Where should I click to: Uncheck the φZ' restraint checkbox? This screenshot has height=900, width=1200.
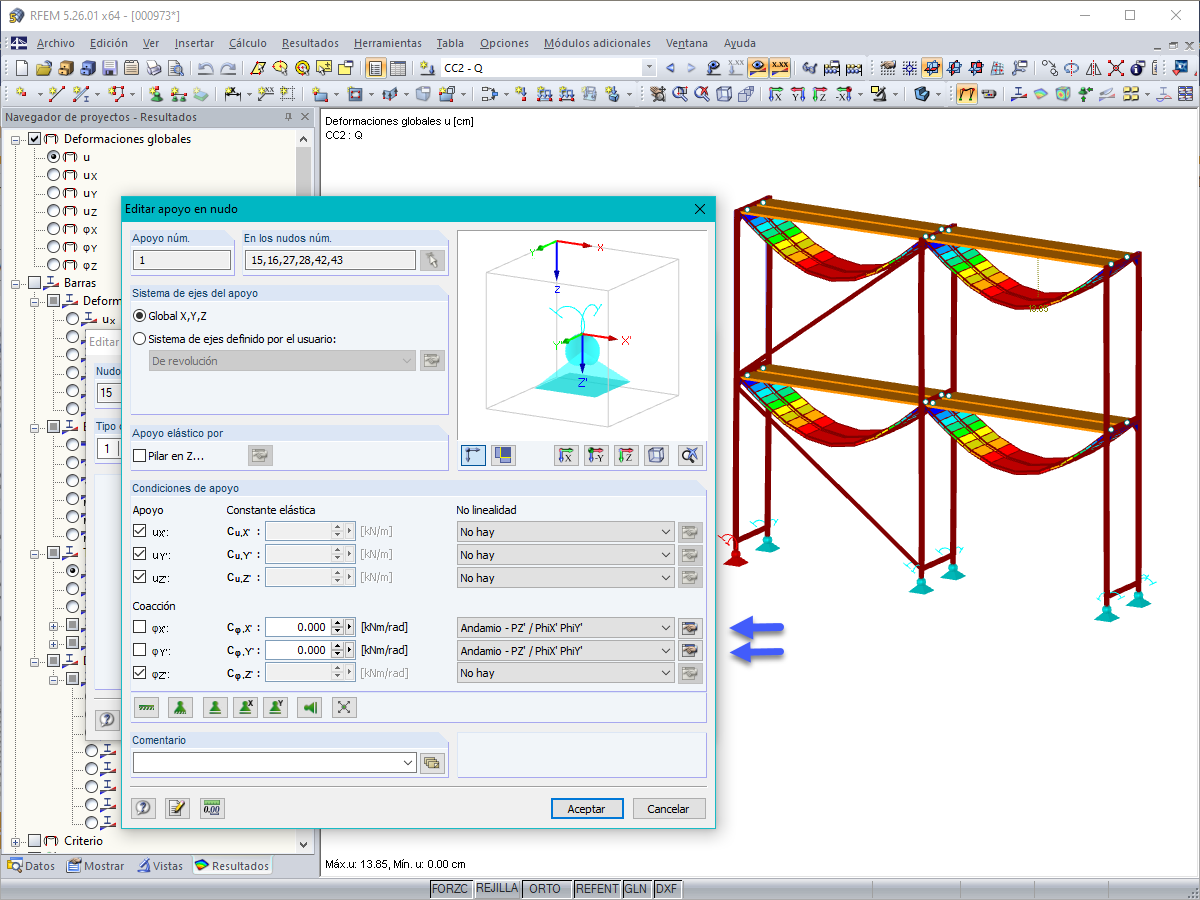point(140,673)
